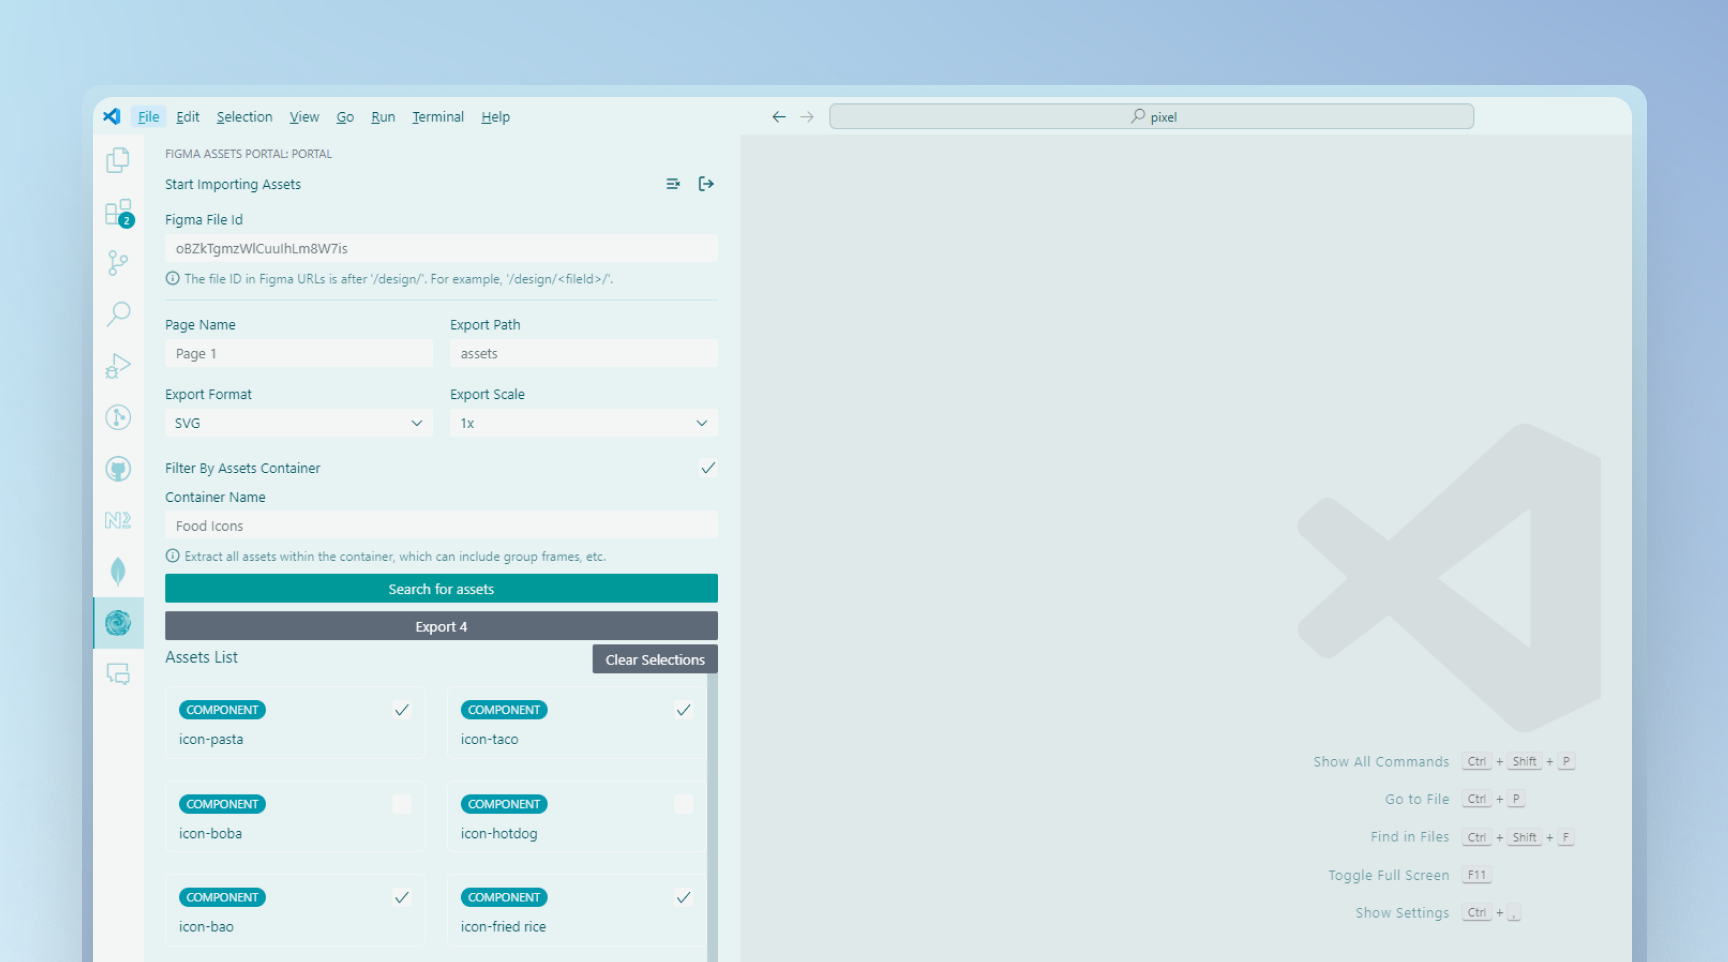Check the icon-hotdog asset checkbox
The height and width of the screenshot is (962, 1728).
pyautogui.click(x=684, y=804)
